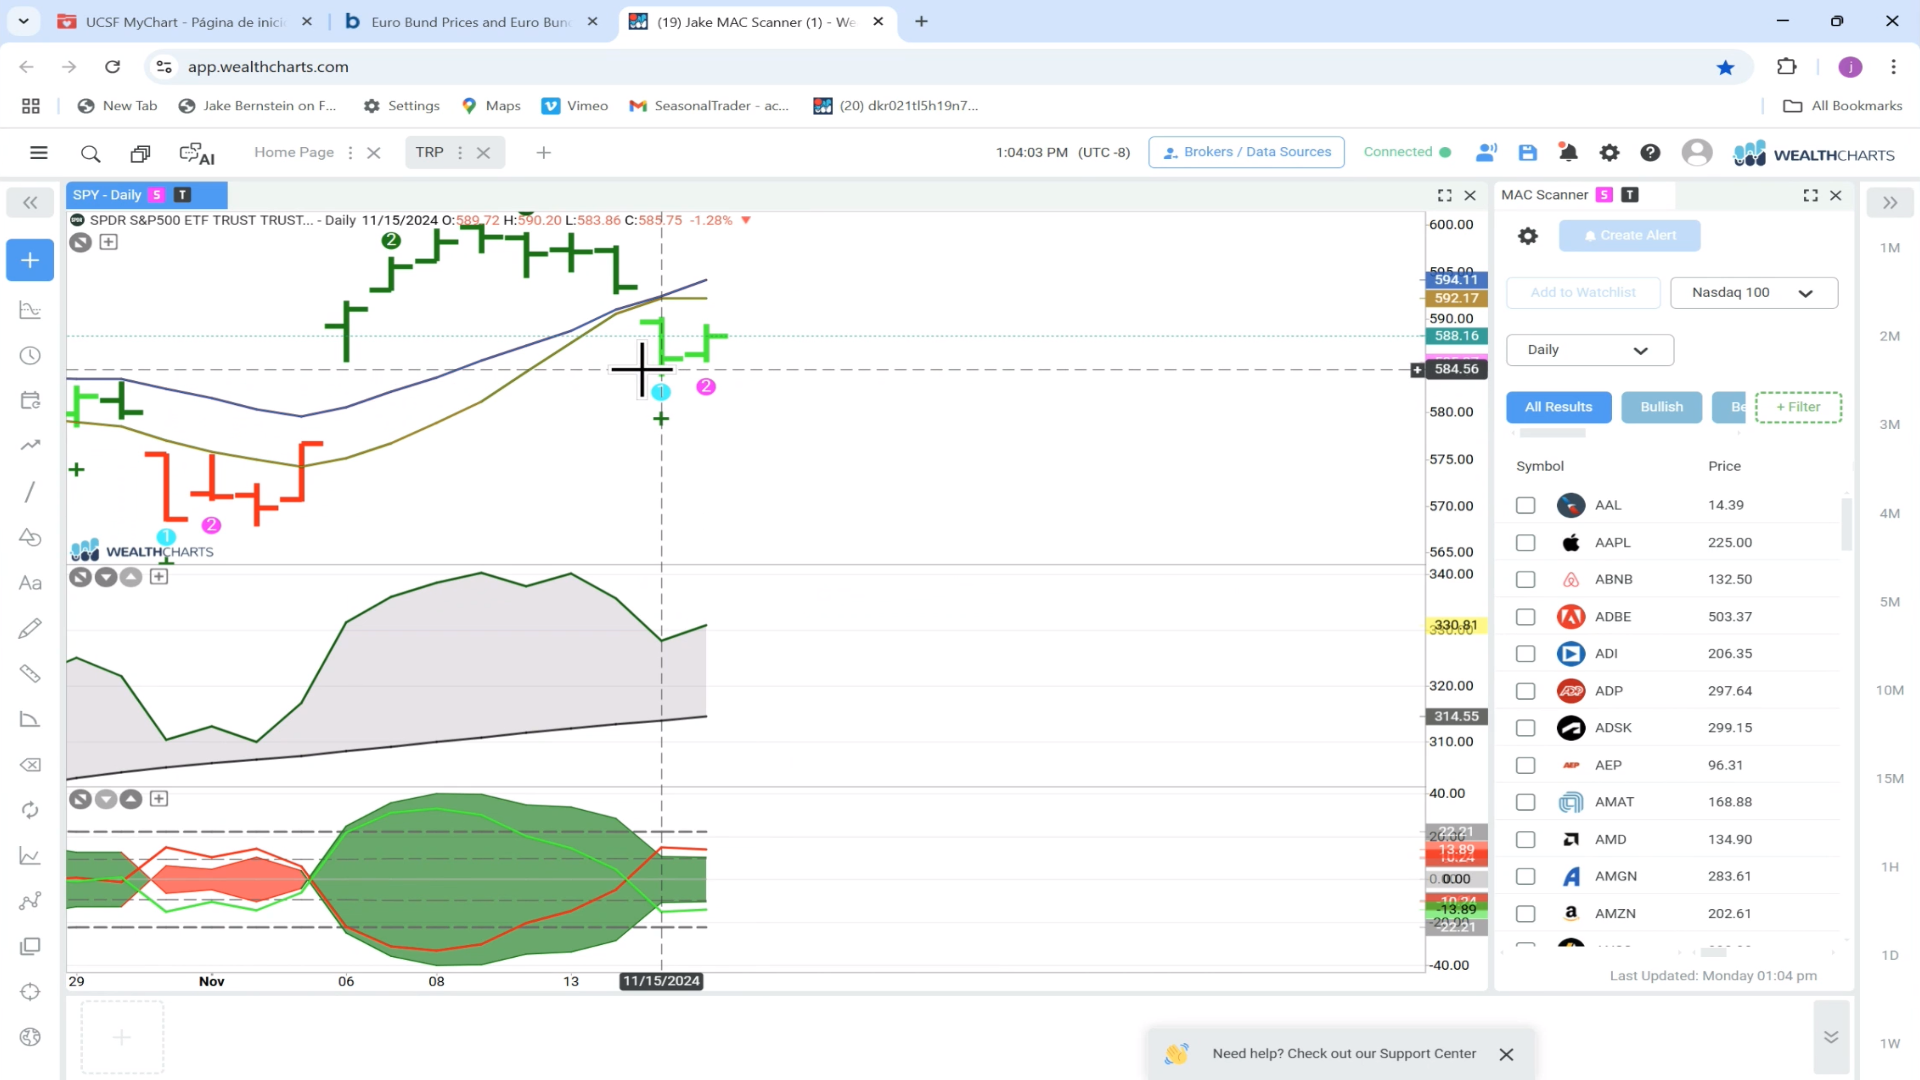1920x1080 pixels.
Task: Open the user profile avatar
Action: pyautogui.click(x=1696, y=152)
